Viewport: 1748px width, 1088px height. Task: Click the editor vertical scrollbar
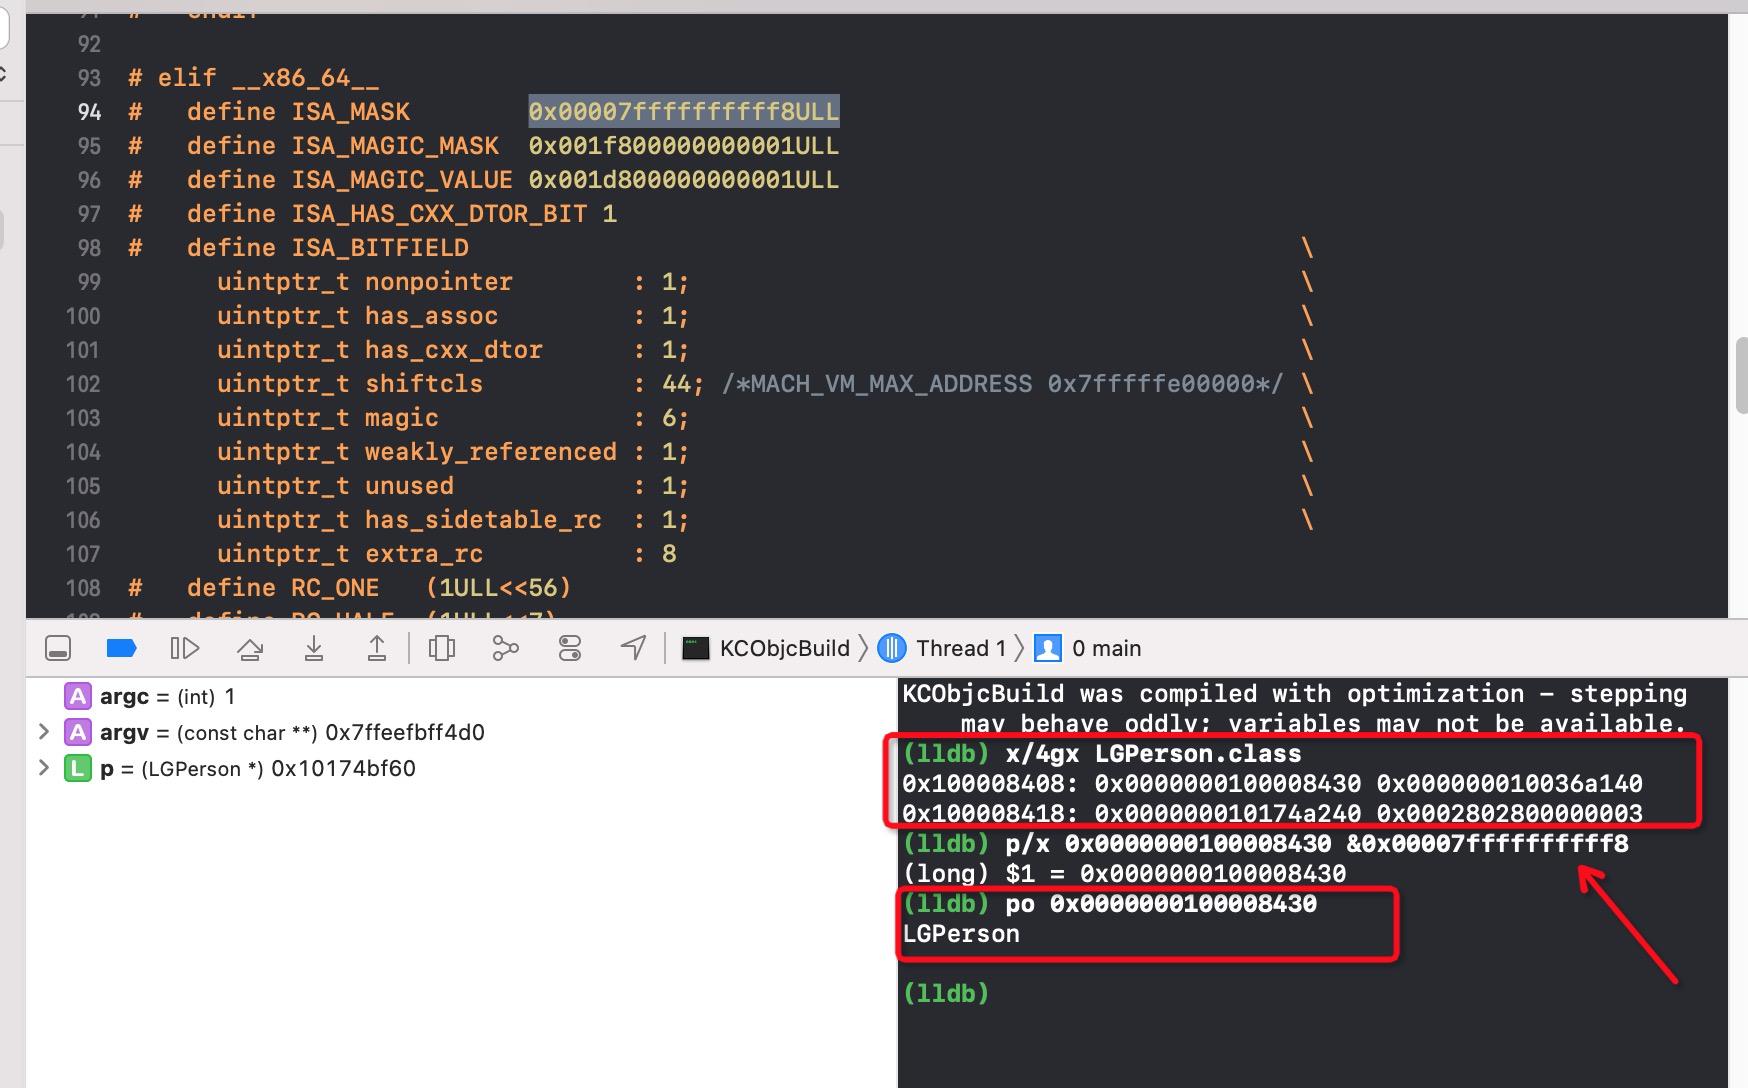point(1741,375)
